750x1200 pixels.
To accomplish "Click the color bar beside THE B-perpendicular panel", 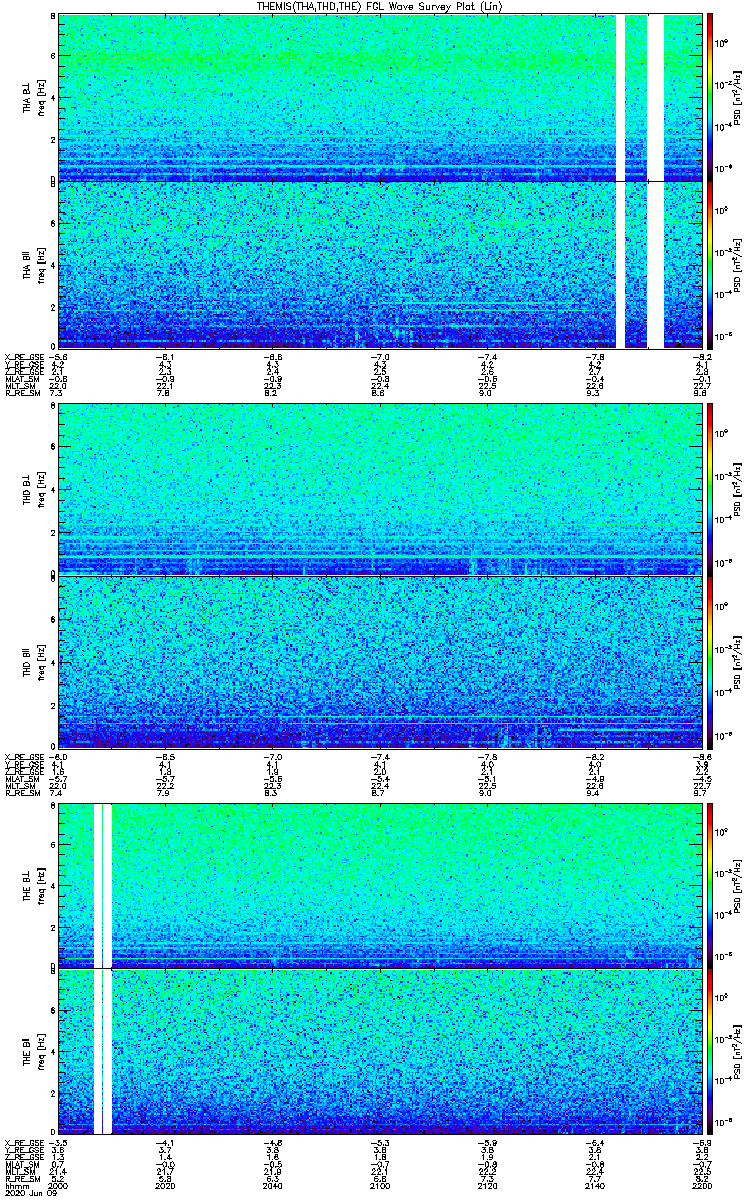I will coord(709,885).
